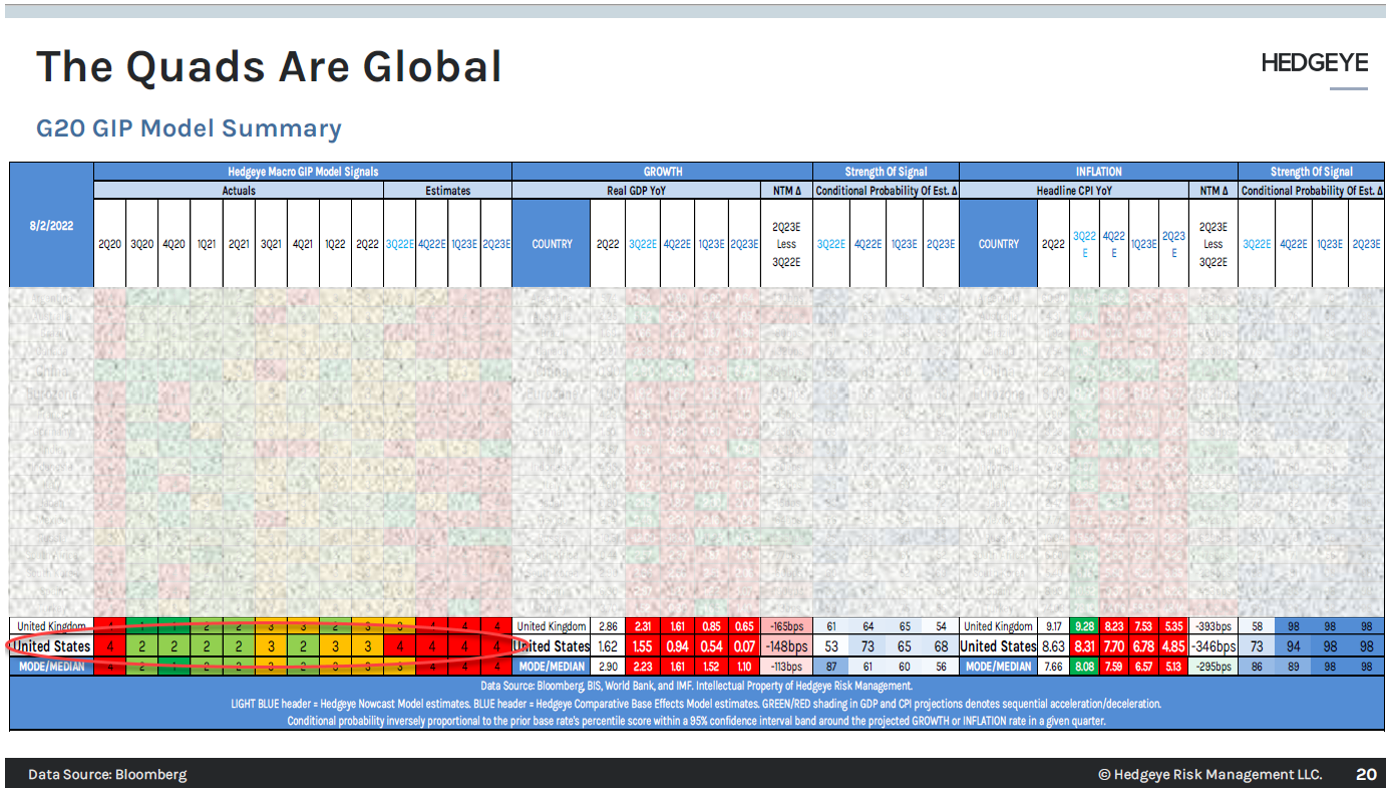This screenshot has height=792, width=1390.
Task: Click the 'Strength Of Signal' header
Action: click(x=885, y=171)
